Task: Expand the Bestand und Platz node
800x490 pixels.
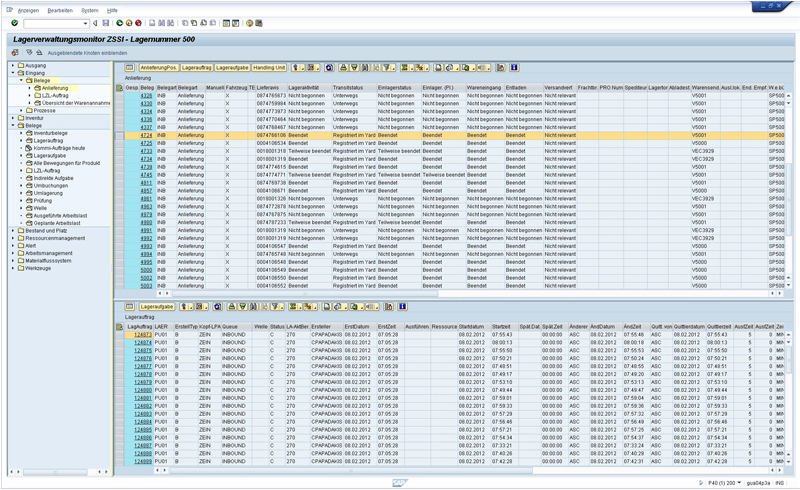Action: 13,231
